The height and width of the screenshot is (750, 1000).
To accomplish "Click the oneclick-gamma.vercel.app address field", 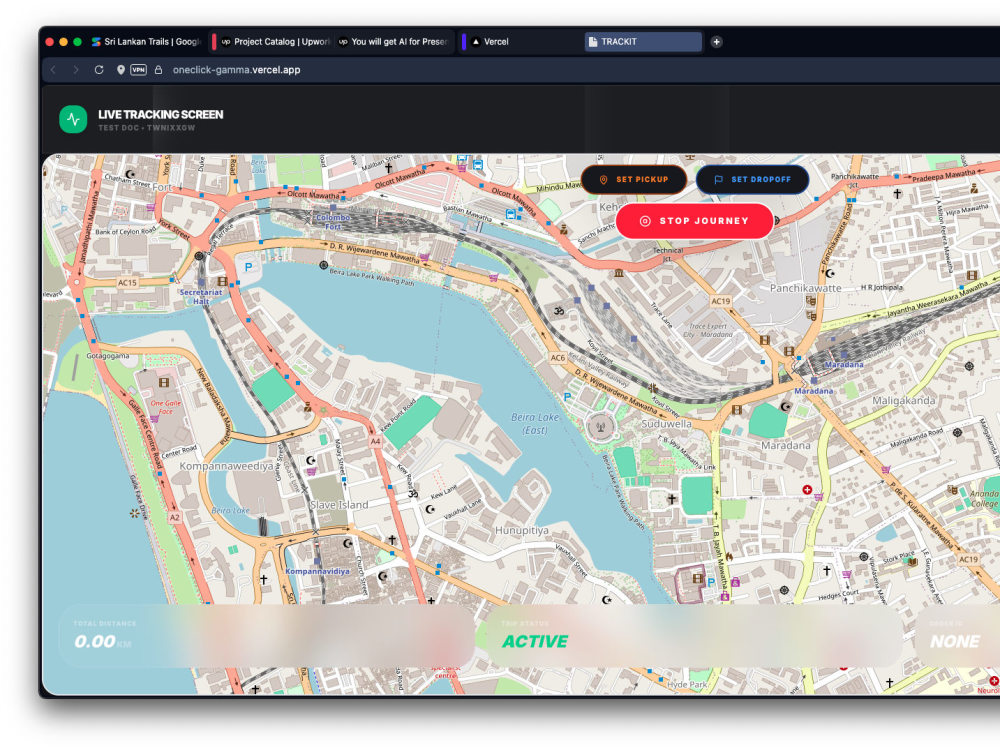I will [237, 70].
